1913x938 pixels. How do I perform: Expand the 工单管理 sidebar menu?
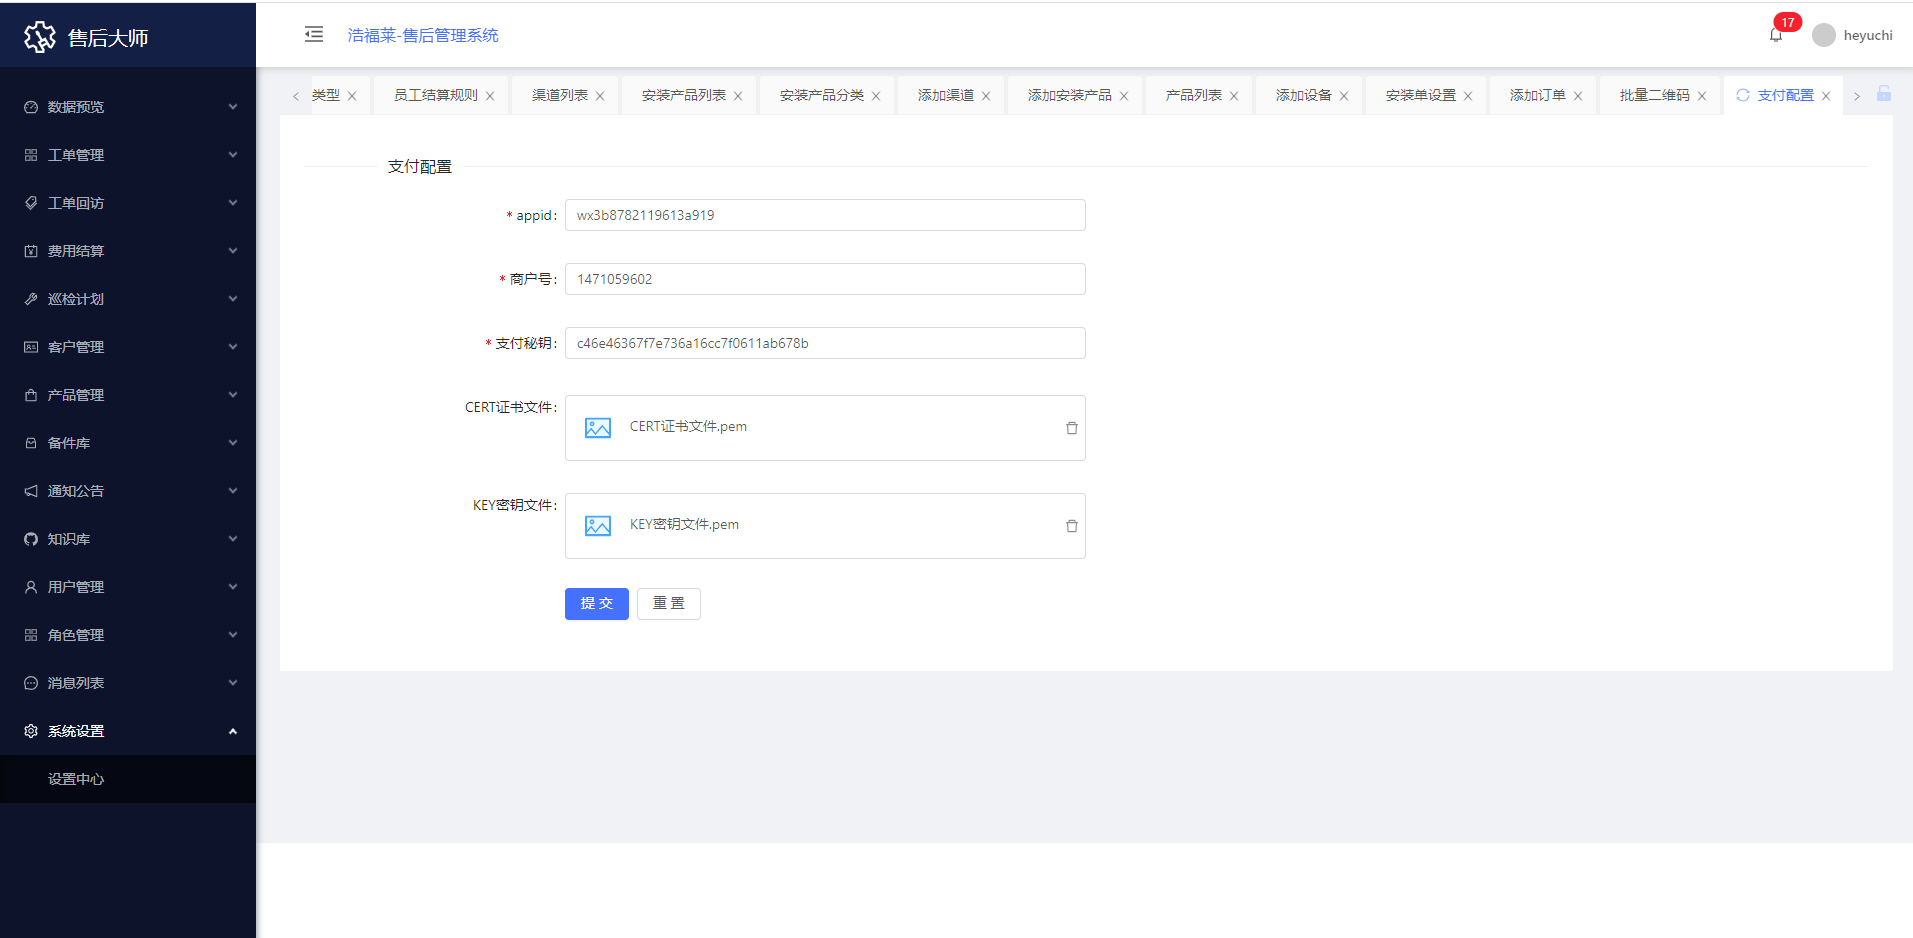click(128, 155)
